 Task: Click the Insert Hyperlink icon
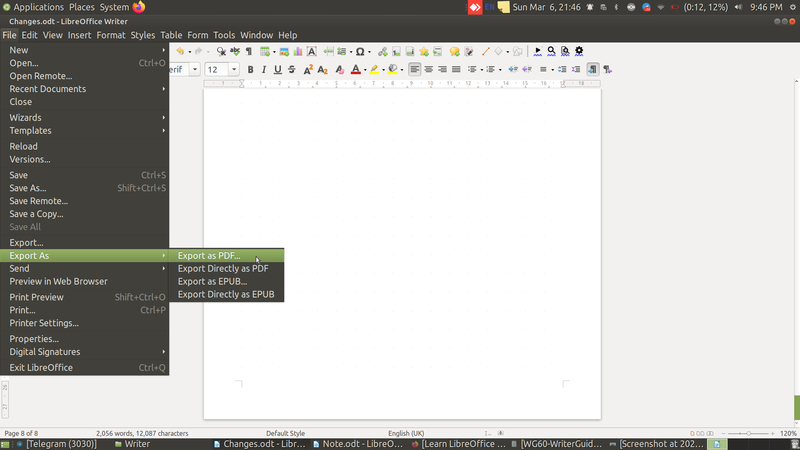(382, 51)
